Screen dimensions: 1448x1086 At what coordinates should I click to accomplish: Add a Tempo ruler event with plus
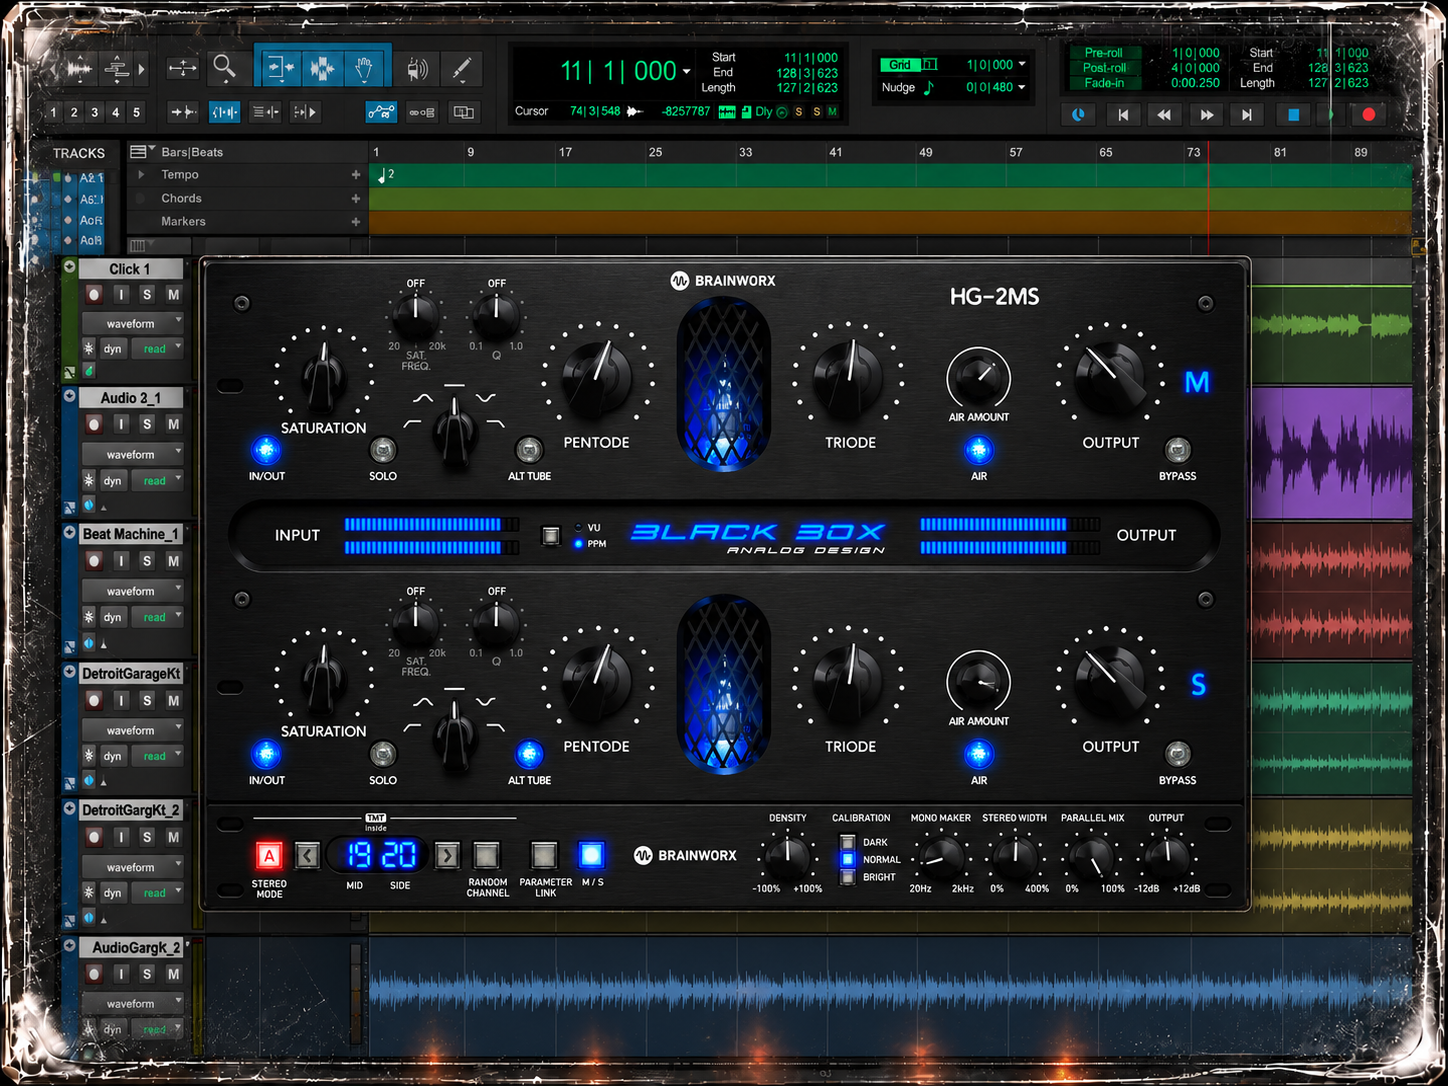[355, 174]
